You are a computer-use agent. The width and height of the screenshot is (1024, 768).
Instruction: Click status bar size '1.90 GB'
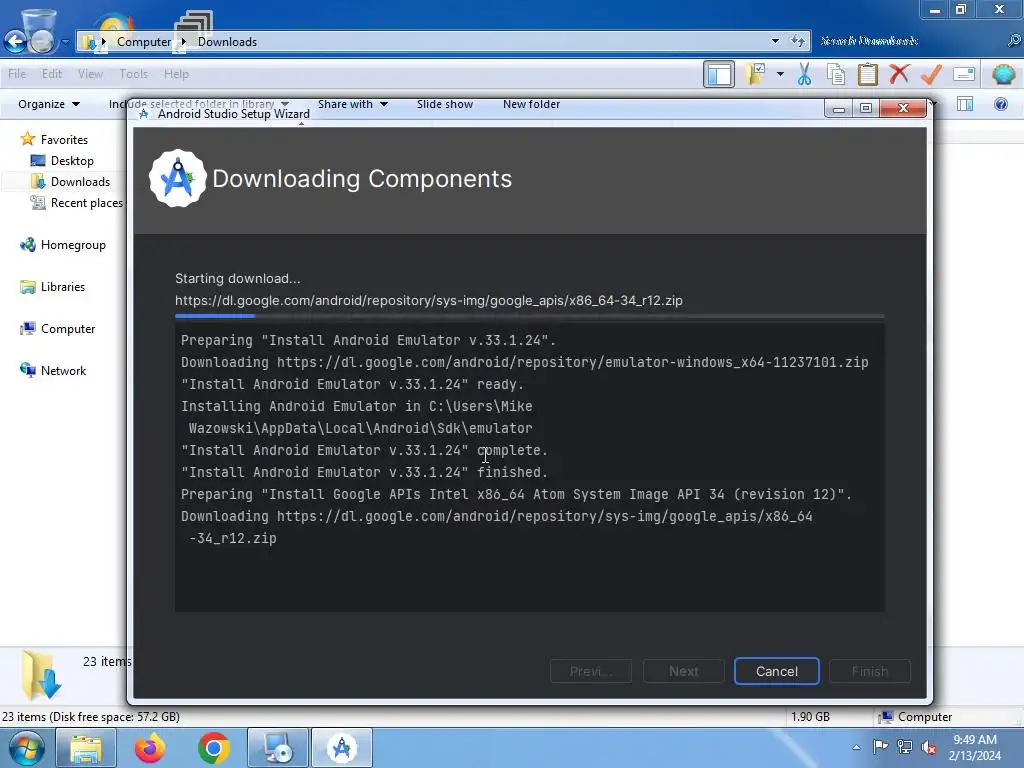810,716
